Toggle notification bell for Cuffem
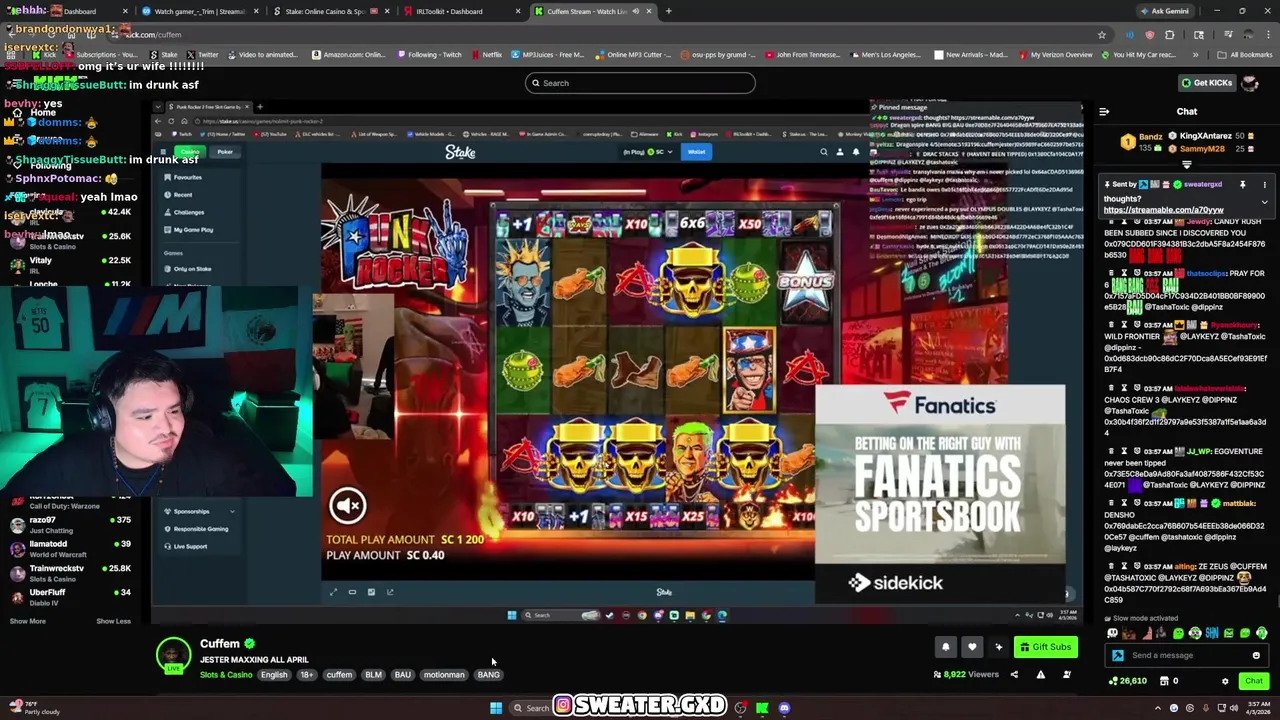The height and width of the screenshot is (720, 1280). pyautogui.click(x=945, y=647)
